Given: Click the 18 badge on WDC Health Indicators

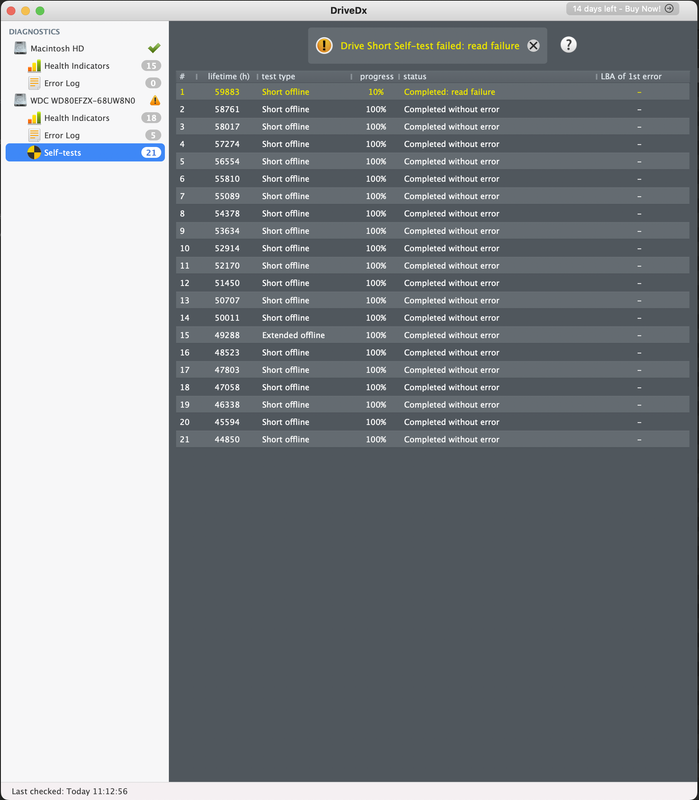Looking at the screenshot, I should pyautogui.click(x=151, y=118).
